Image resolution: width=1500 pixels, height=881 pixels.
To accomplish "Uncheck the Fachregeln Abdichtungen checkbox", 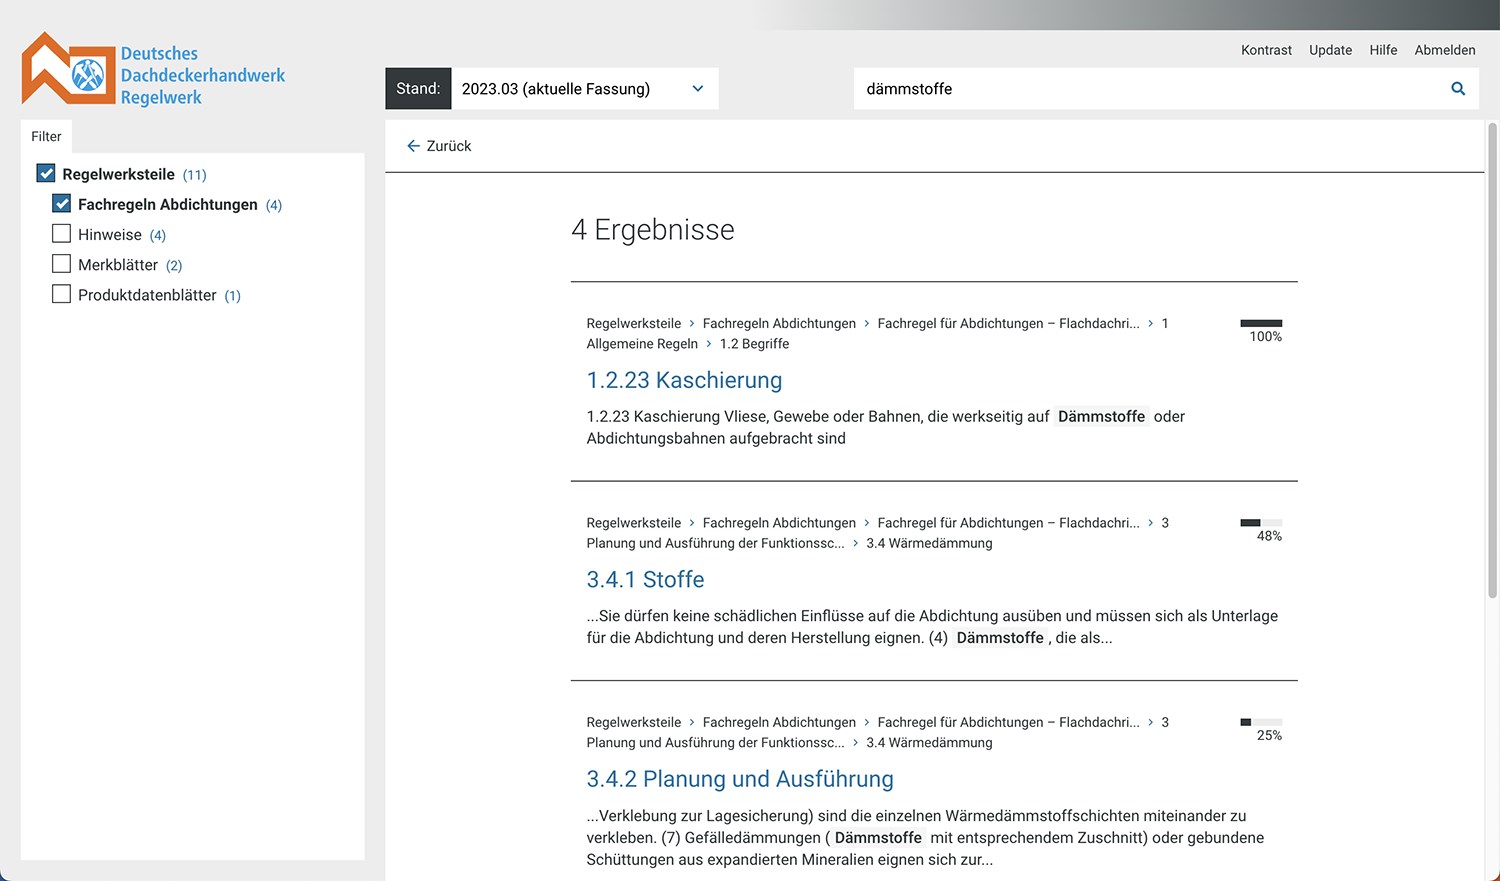I will [62, 204].
